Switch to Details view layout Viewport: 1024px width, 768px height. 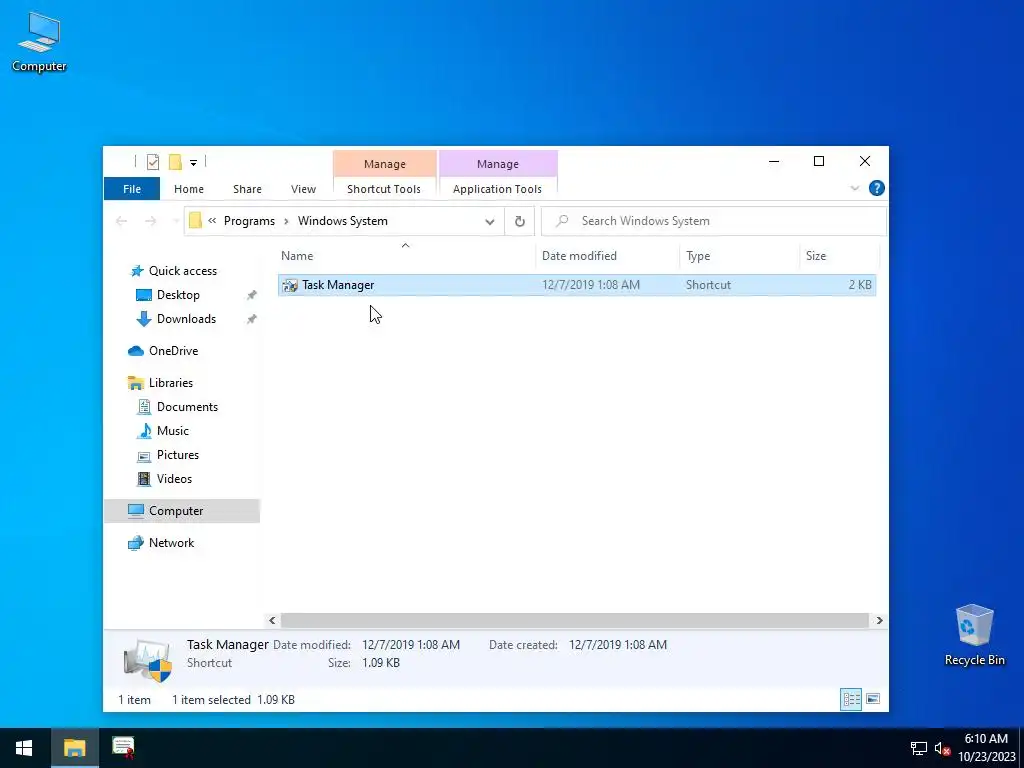(851, 699)
